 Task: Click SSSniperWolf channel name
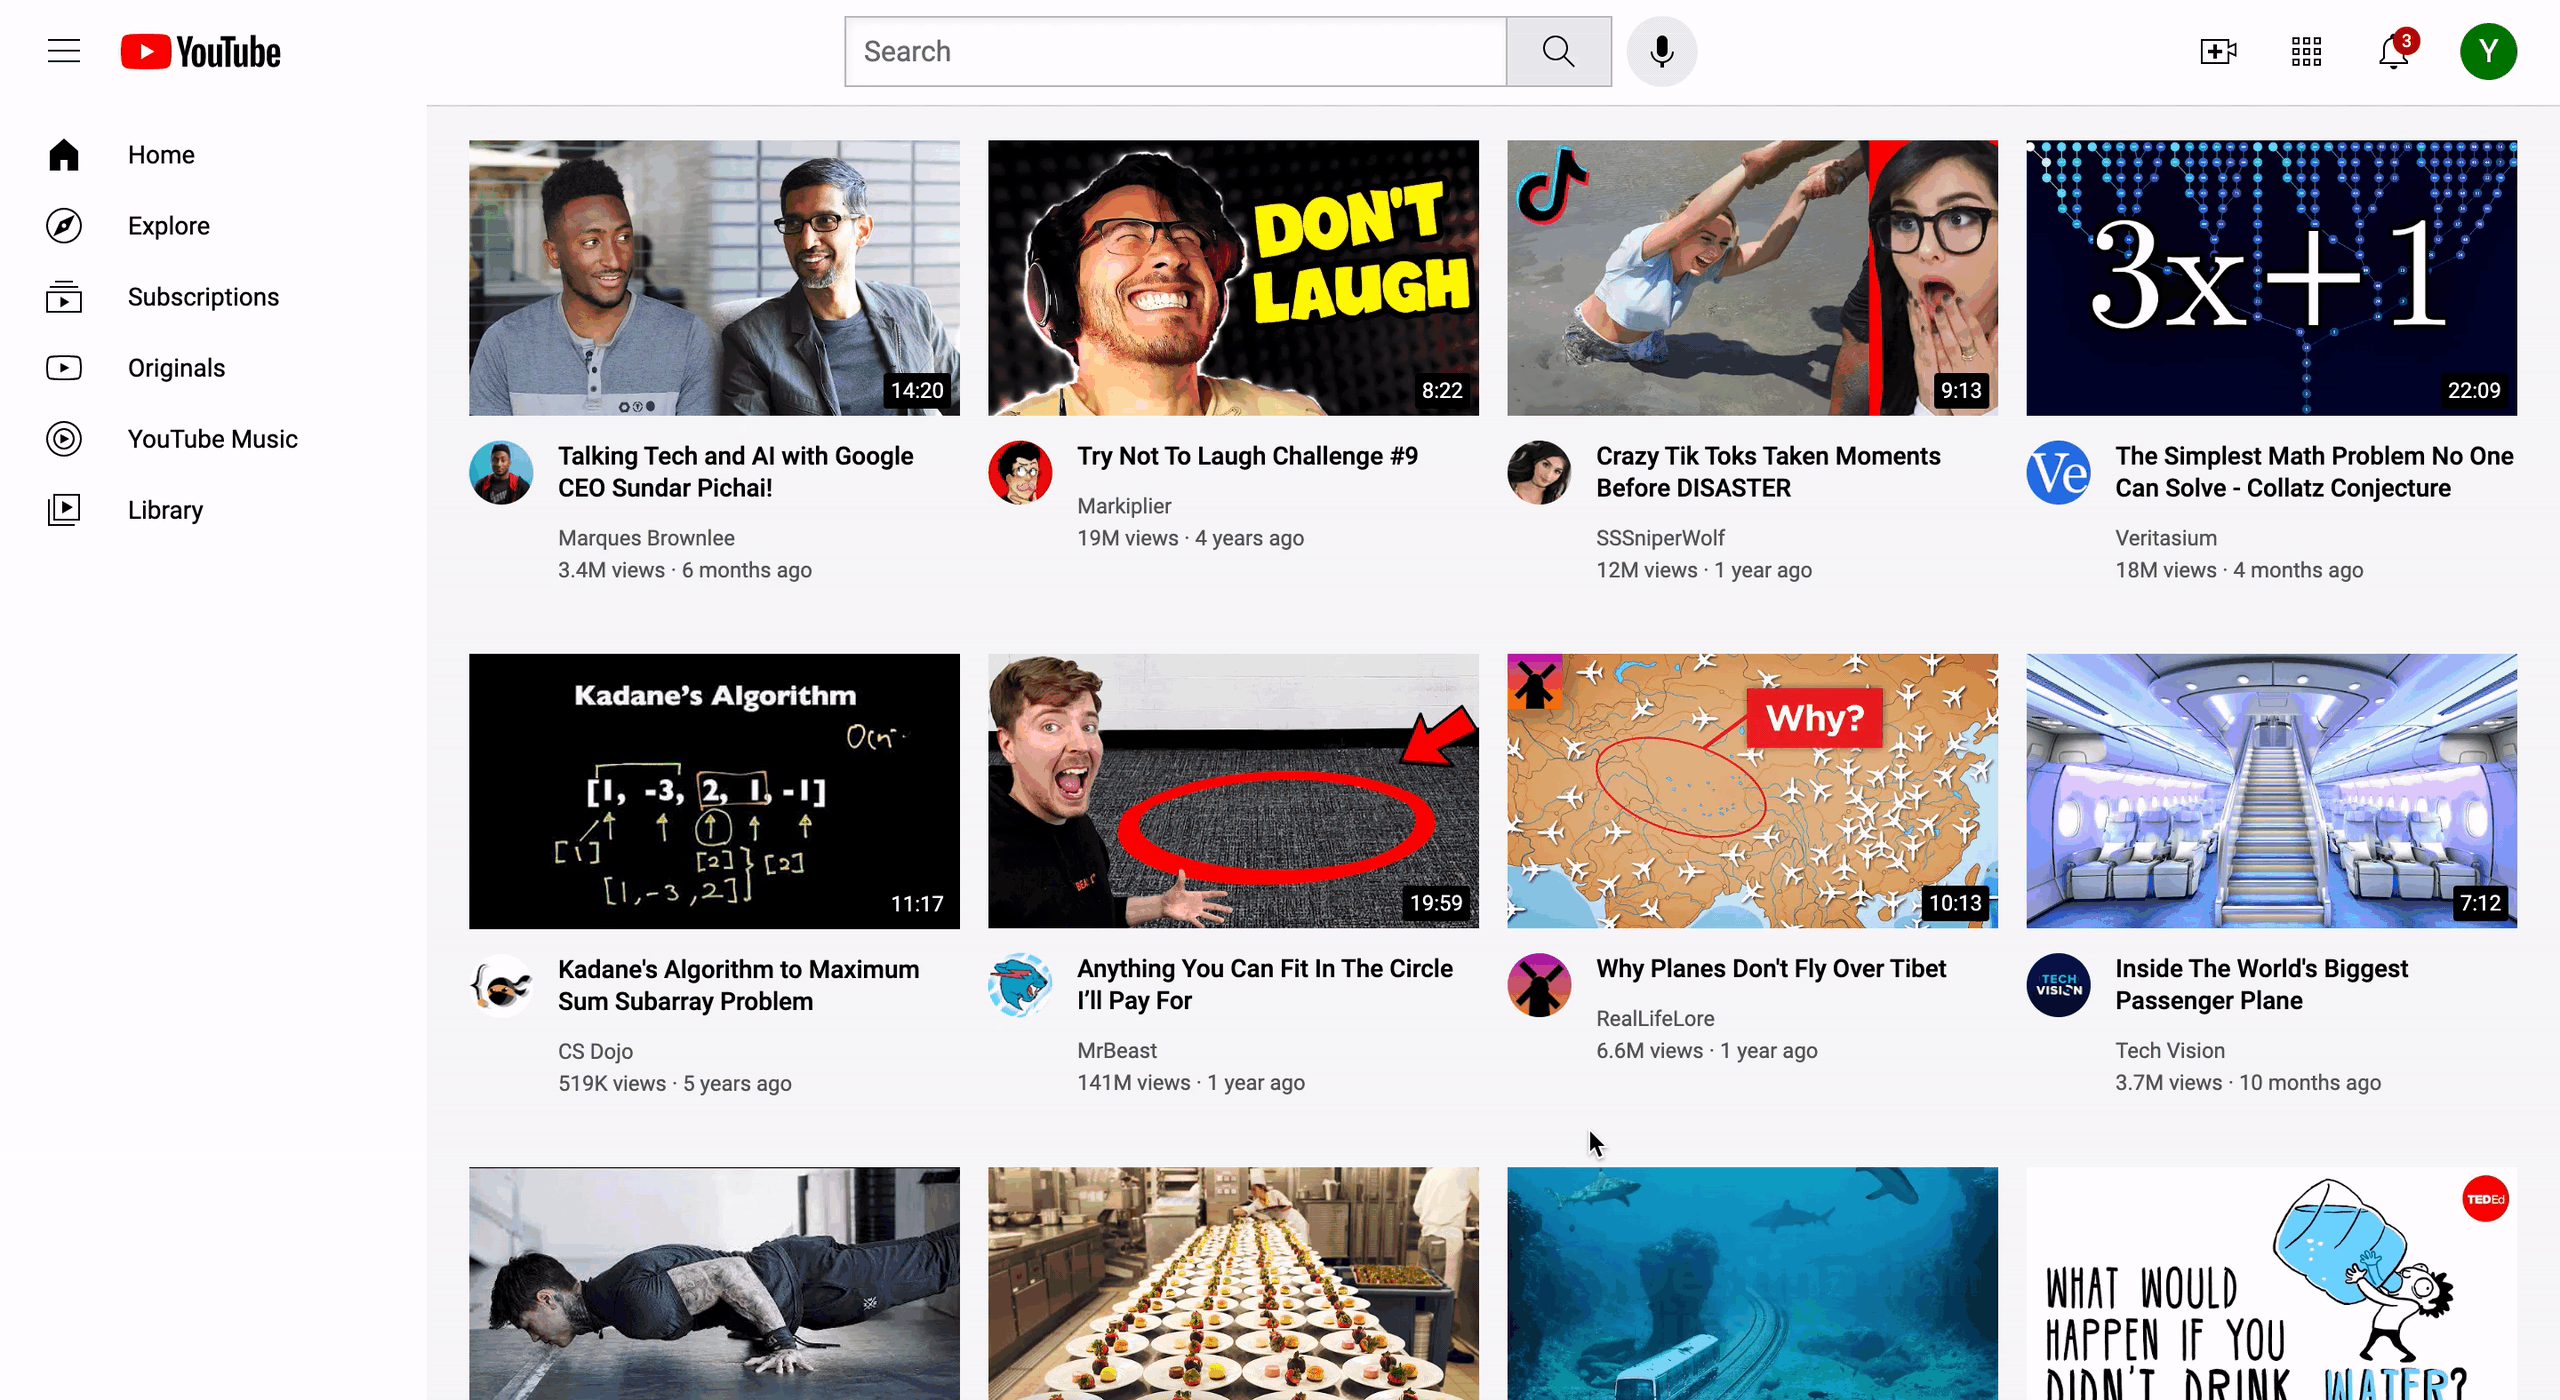pyautogui.click(x=1660, y=538)
